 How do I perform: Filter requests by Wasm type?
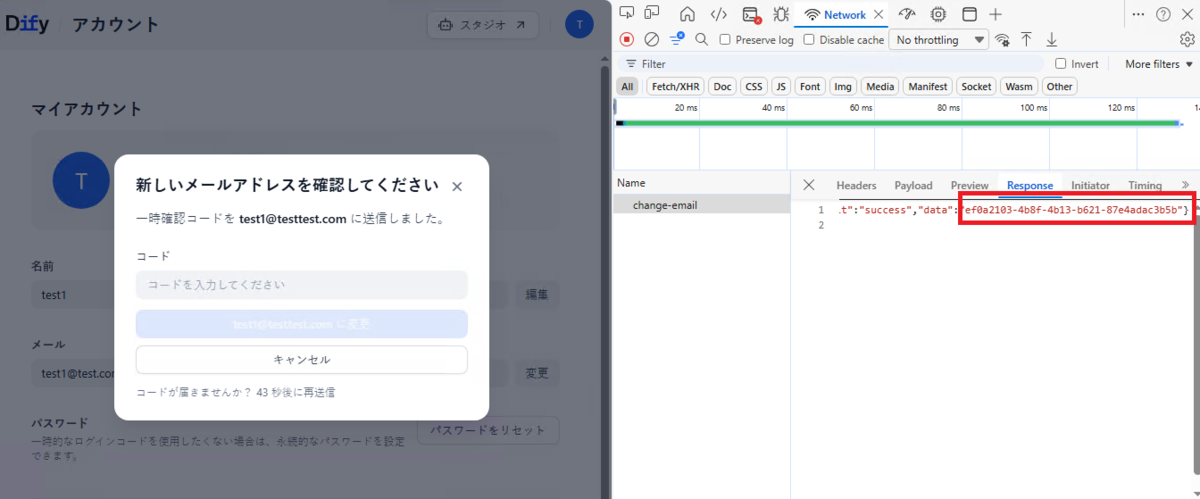[1019, 87]
